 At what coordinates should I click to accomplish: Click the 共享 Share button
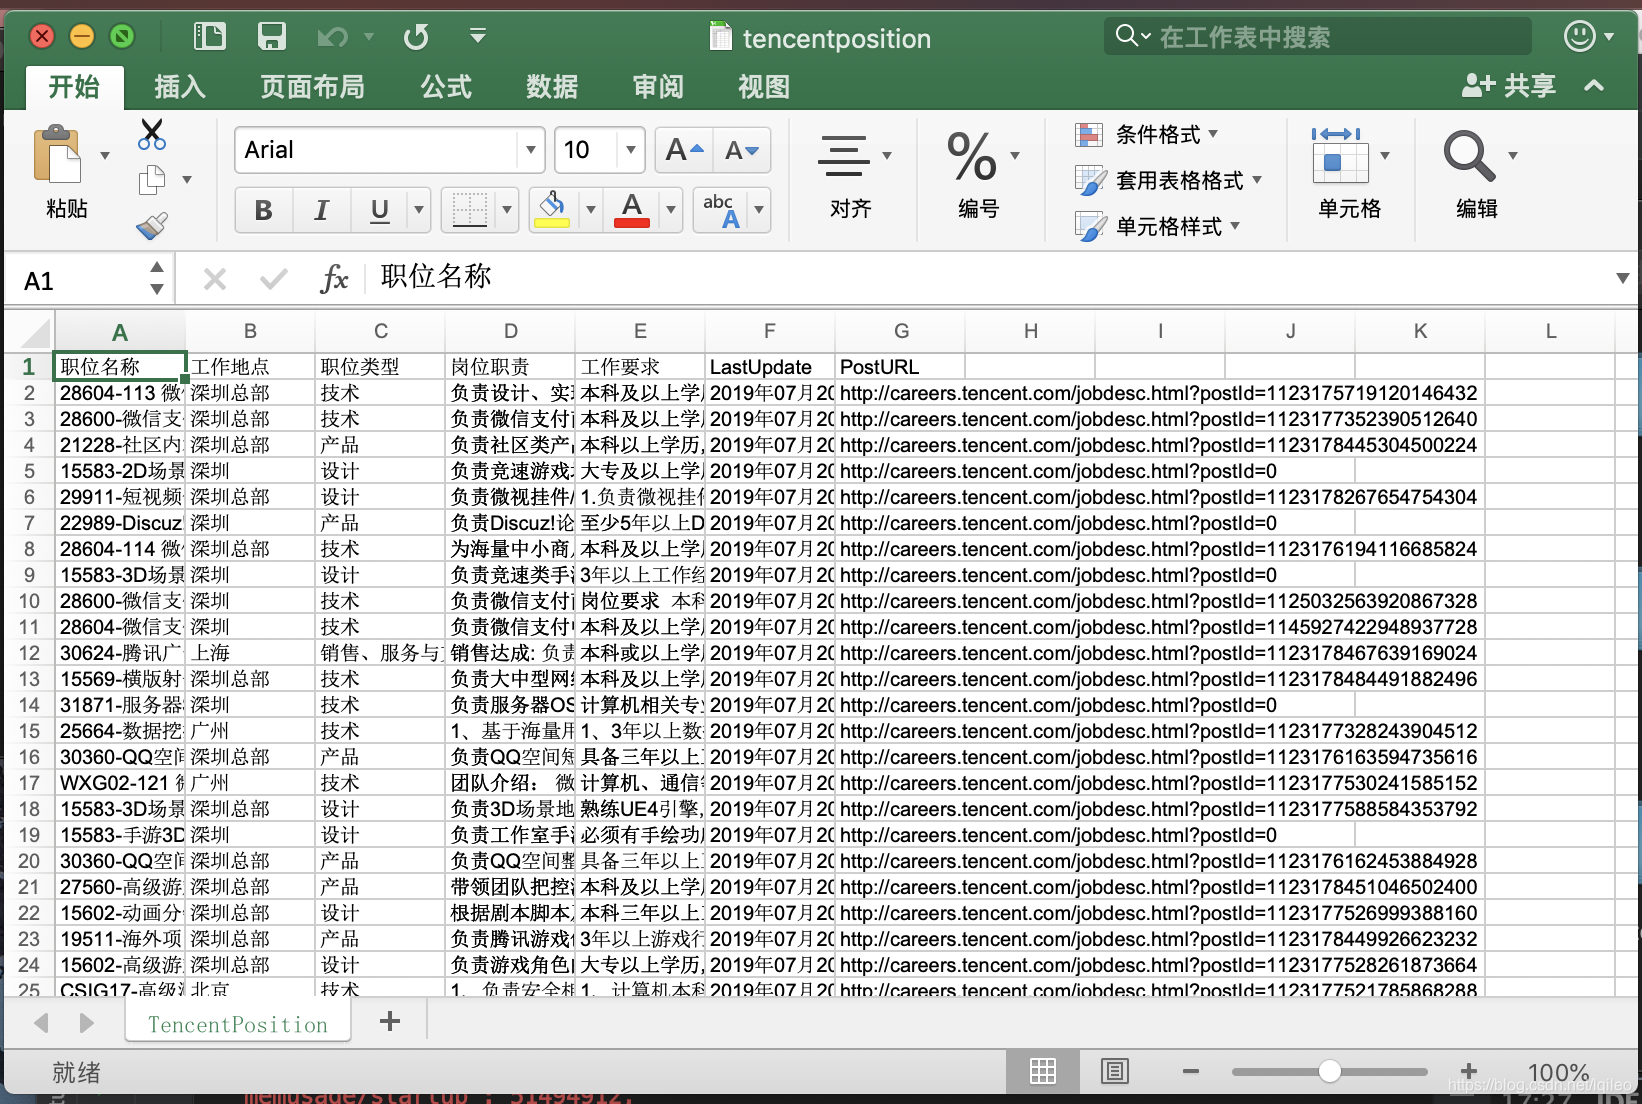point(1509,86)
